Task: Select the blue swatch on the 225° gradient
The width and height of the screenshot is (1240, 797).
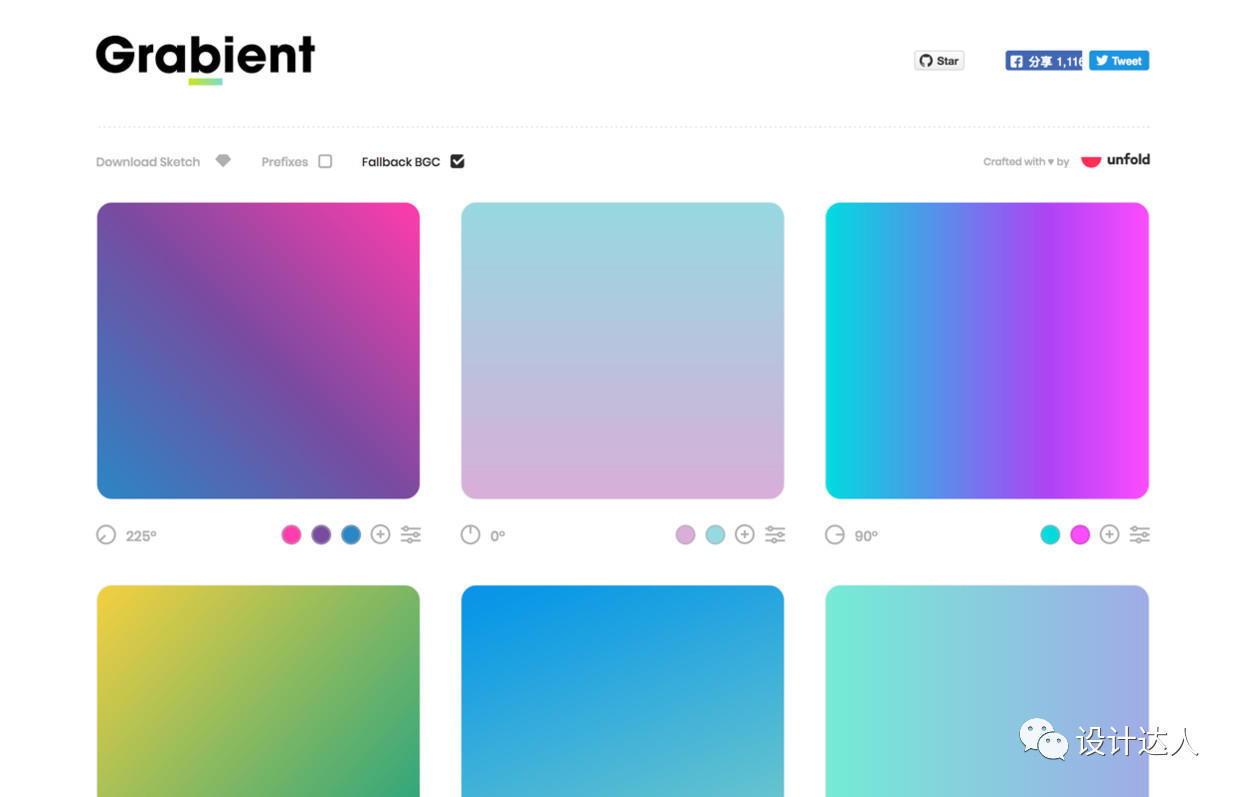Action: [x=351, y=535]
